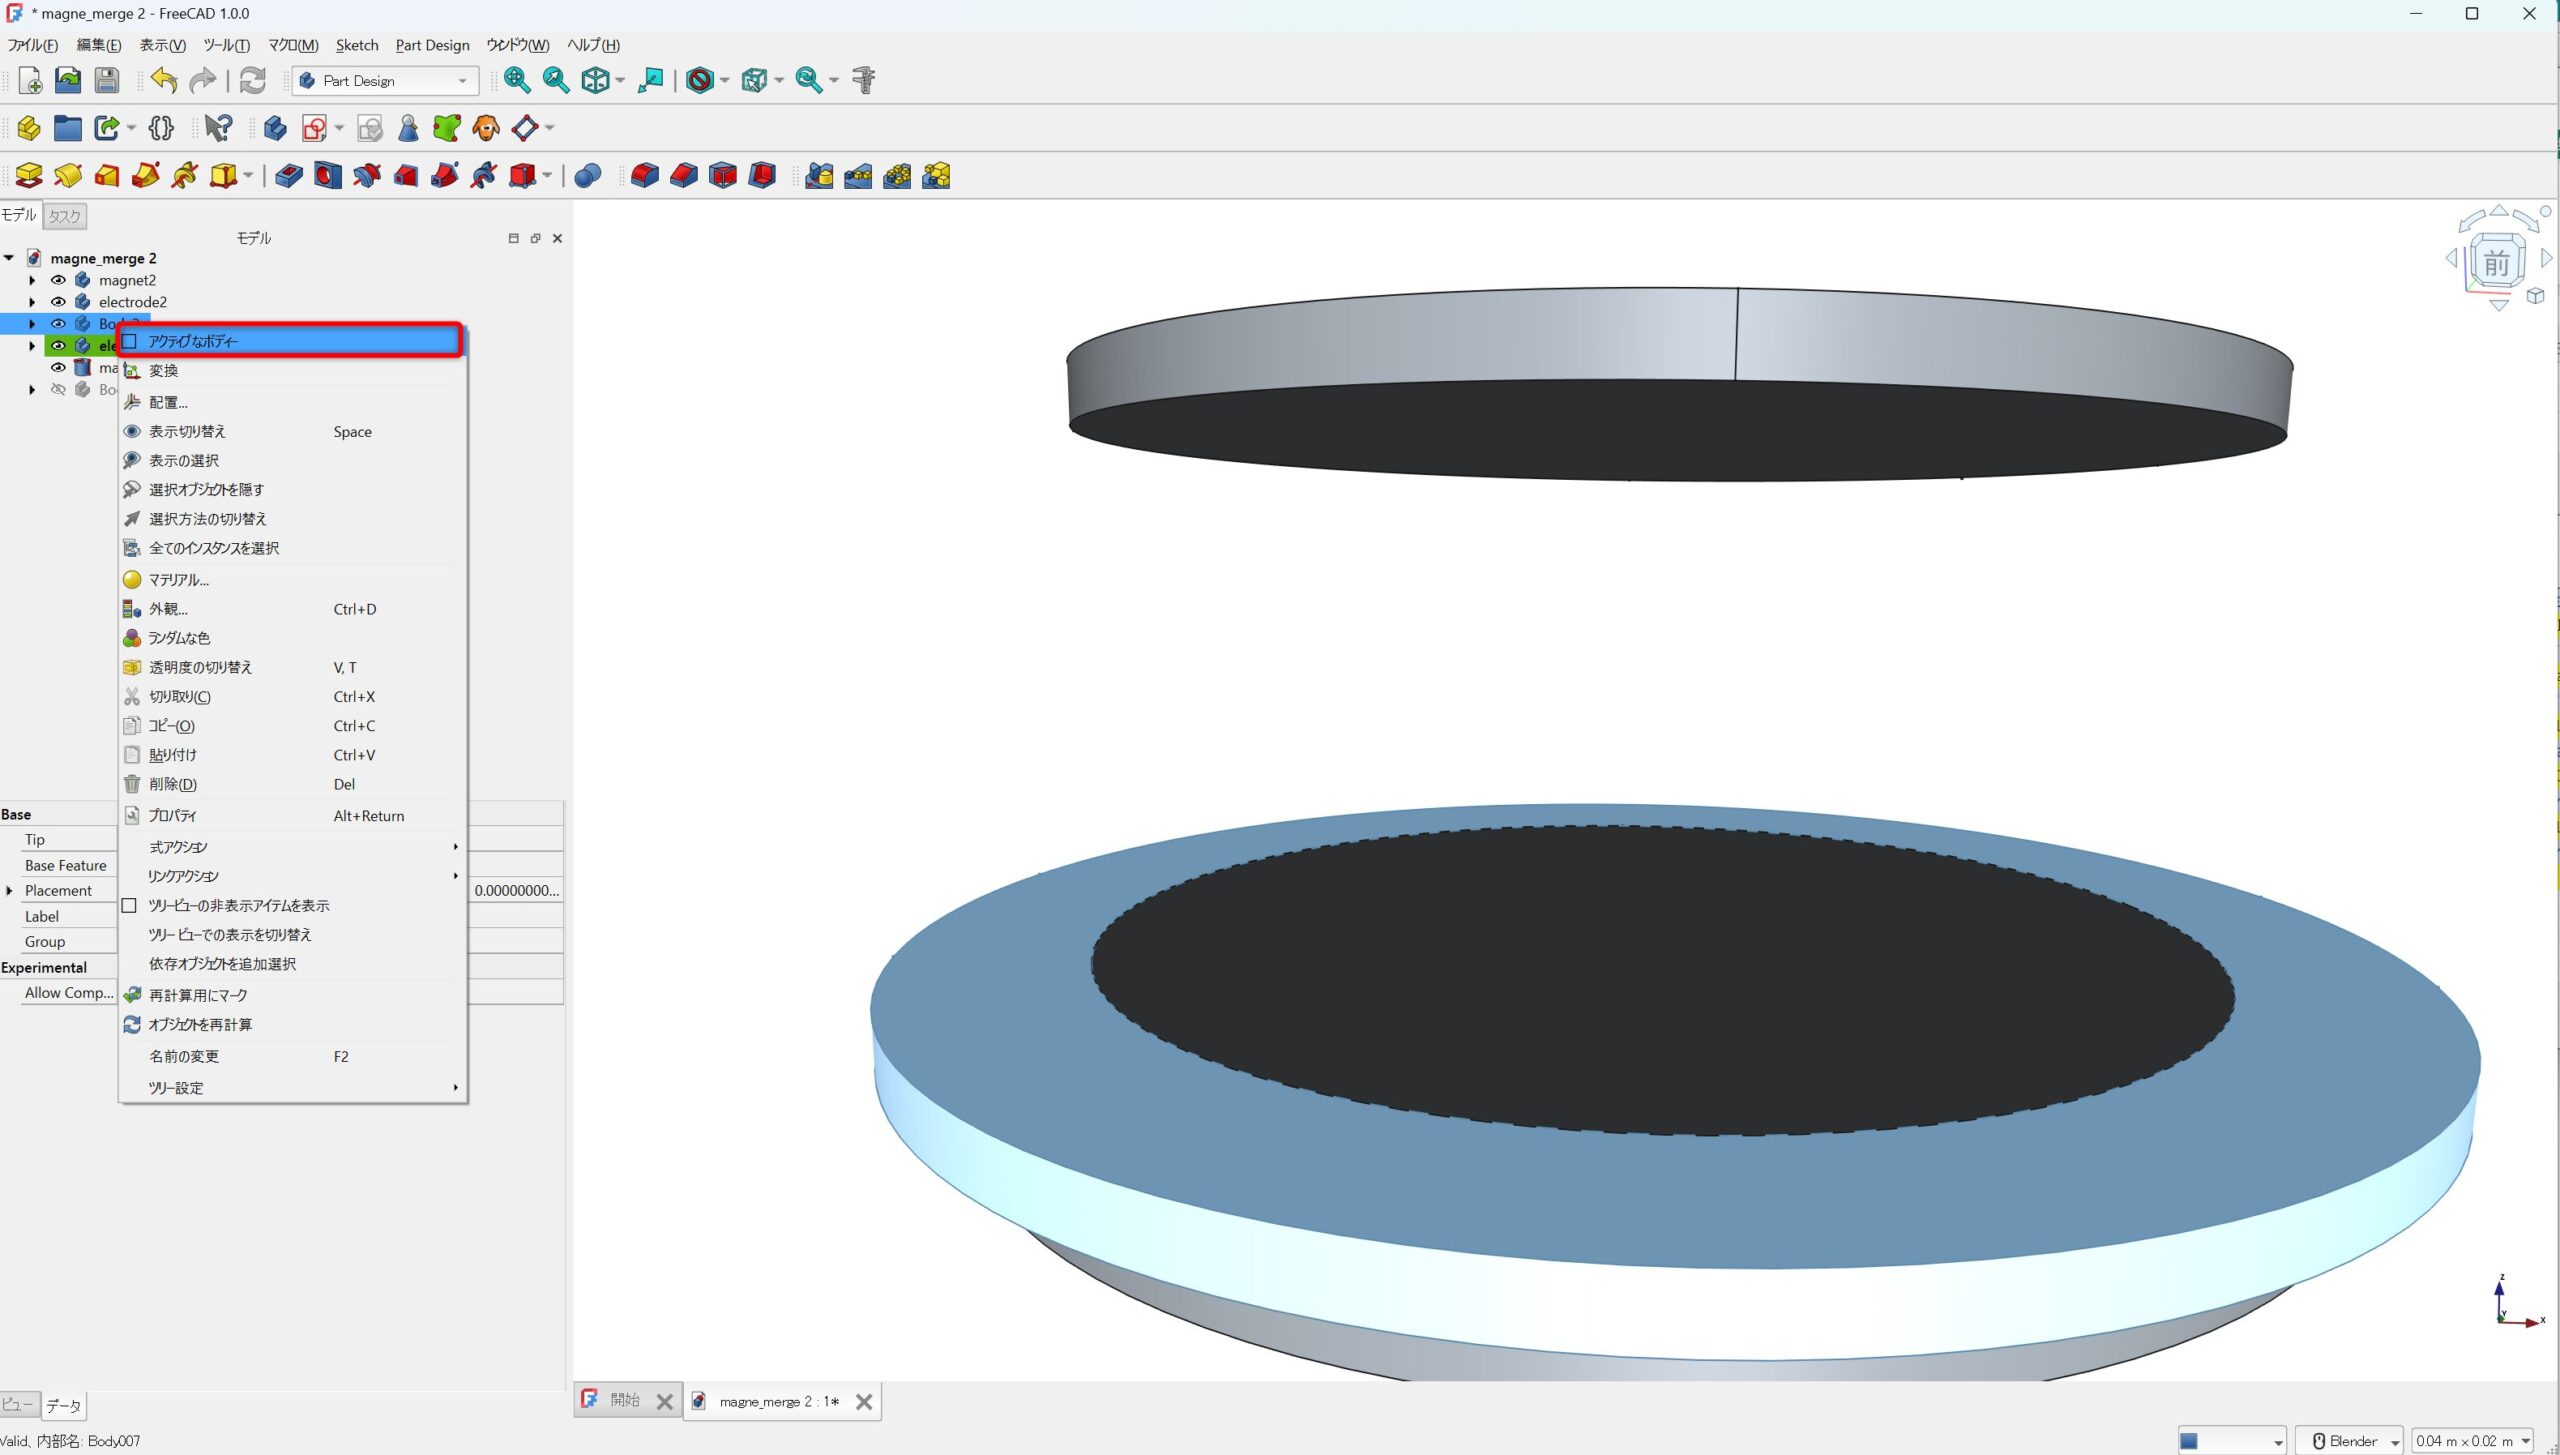Screen dimensions: 2560x1455
Task: Apply the Chamfer tool icon
Action: tap(684, 176)
